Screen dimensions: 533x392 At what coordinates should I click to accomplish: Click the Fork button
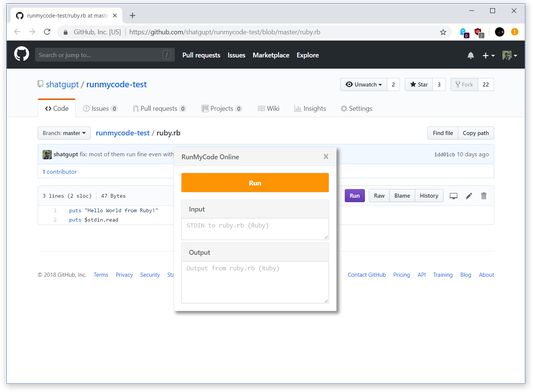coord(464,84)
